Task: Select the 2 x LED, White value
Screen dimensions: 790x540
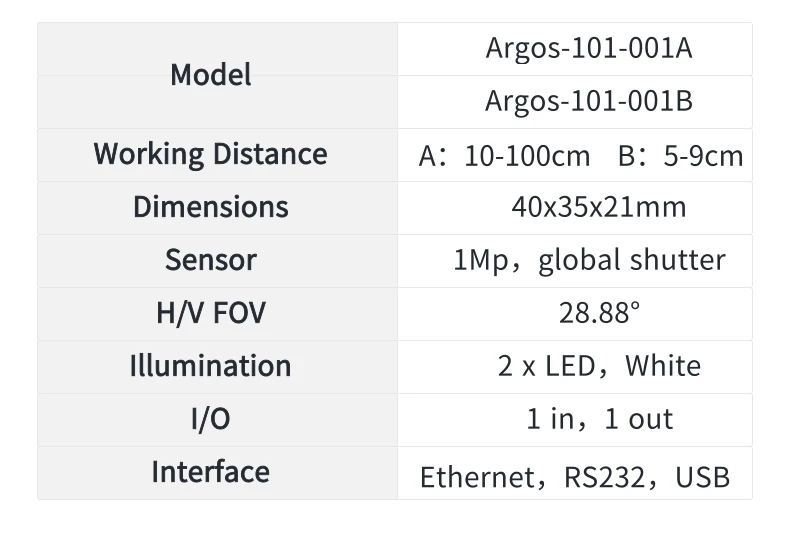Action: point(598,366)
